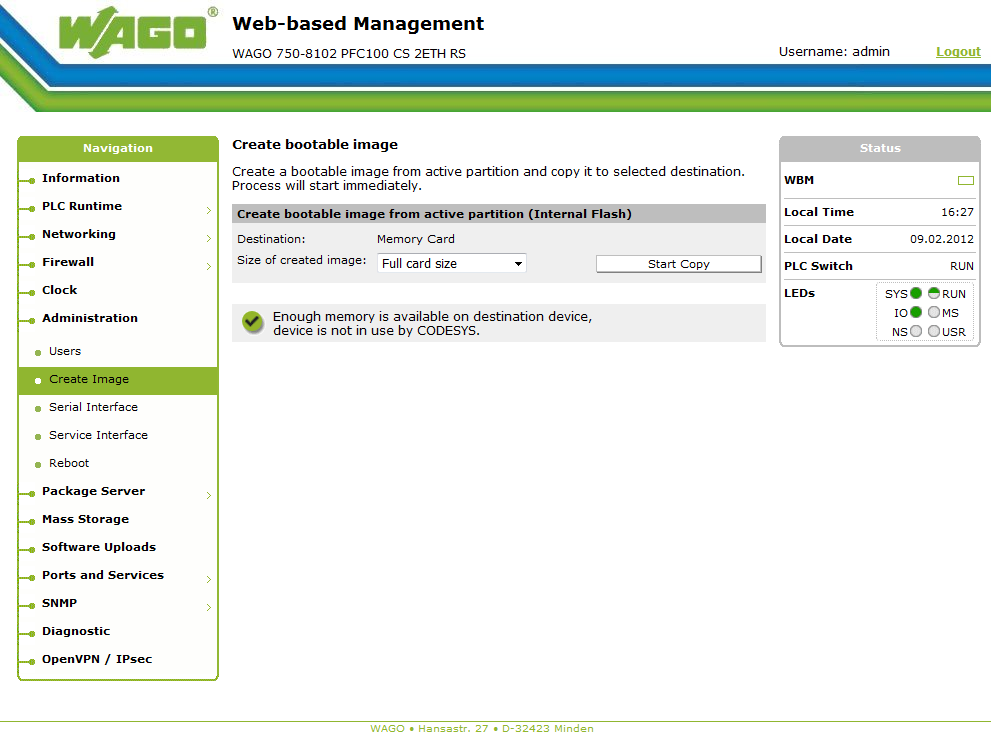991x746 pixels.
Task: Click the WAGO 750-8102 PFC100 device name
Action: pos(349,54)
